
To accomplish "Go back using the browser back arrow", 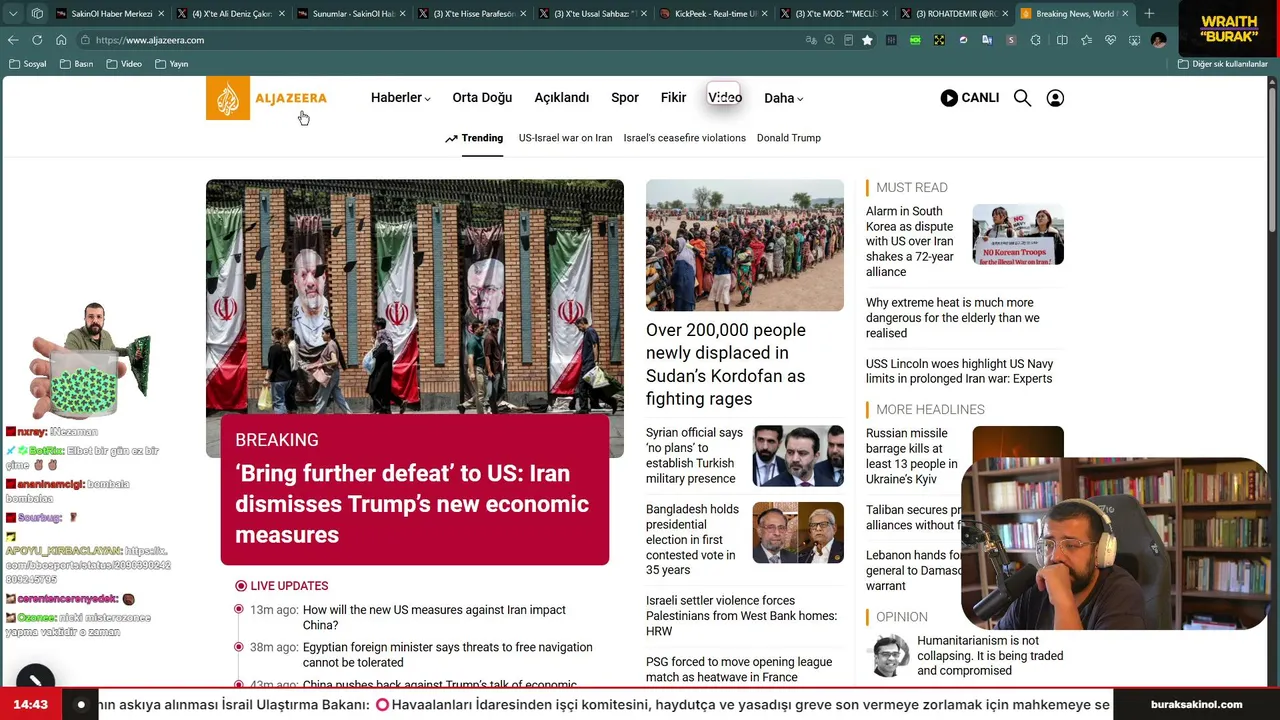I will point(13,40).
